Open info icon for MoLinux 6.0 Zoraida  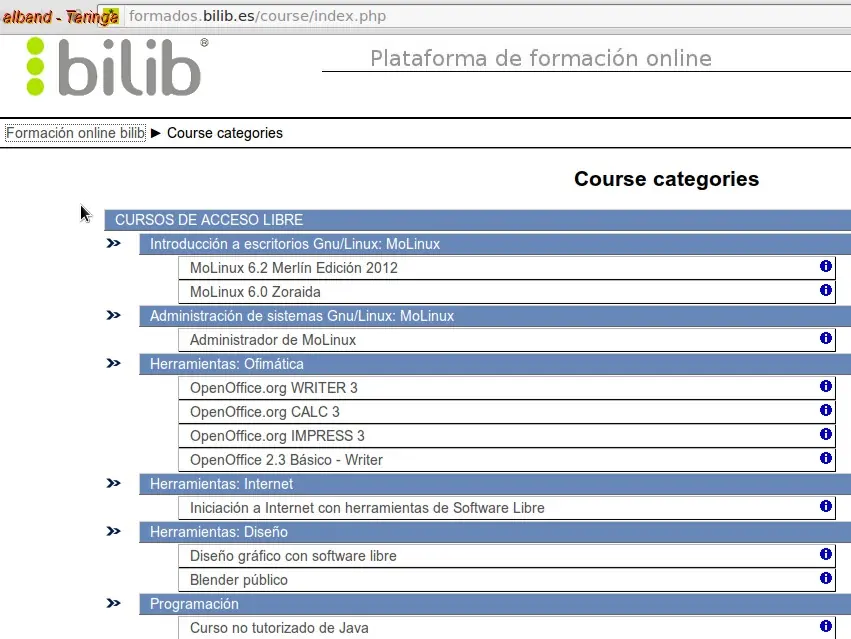tap(825, 290)
